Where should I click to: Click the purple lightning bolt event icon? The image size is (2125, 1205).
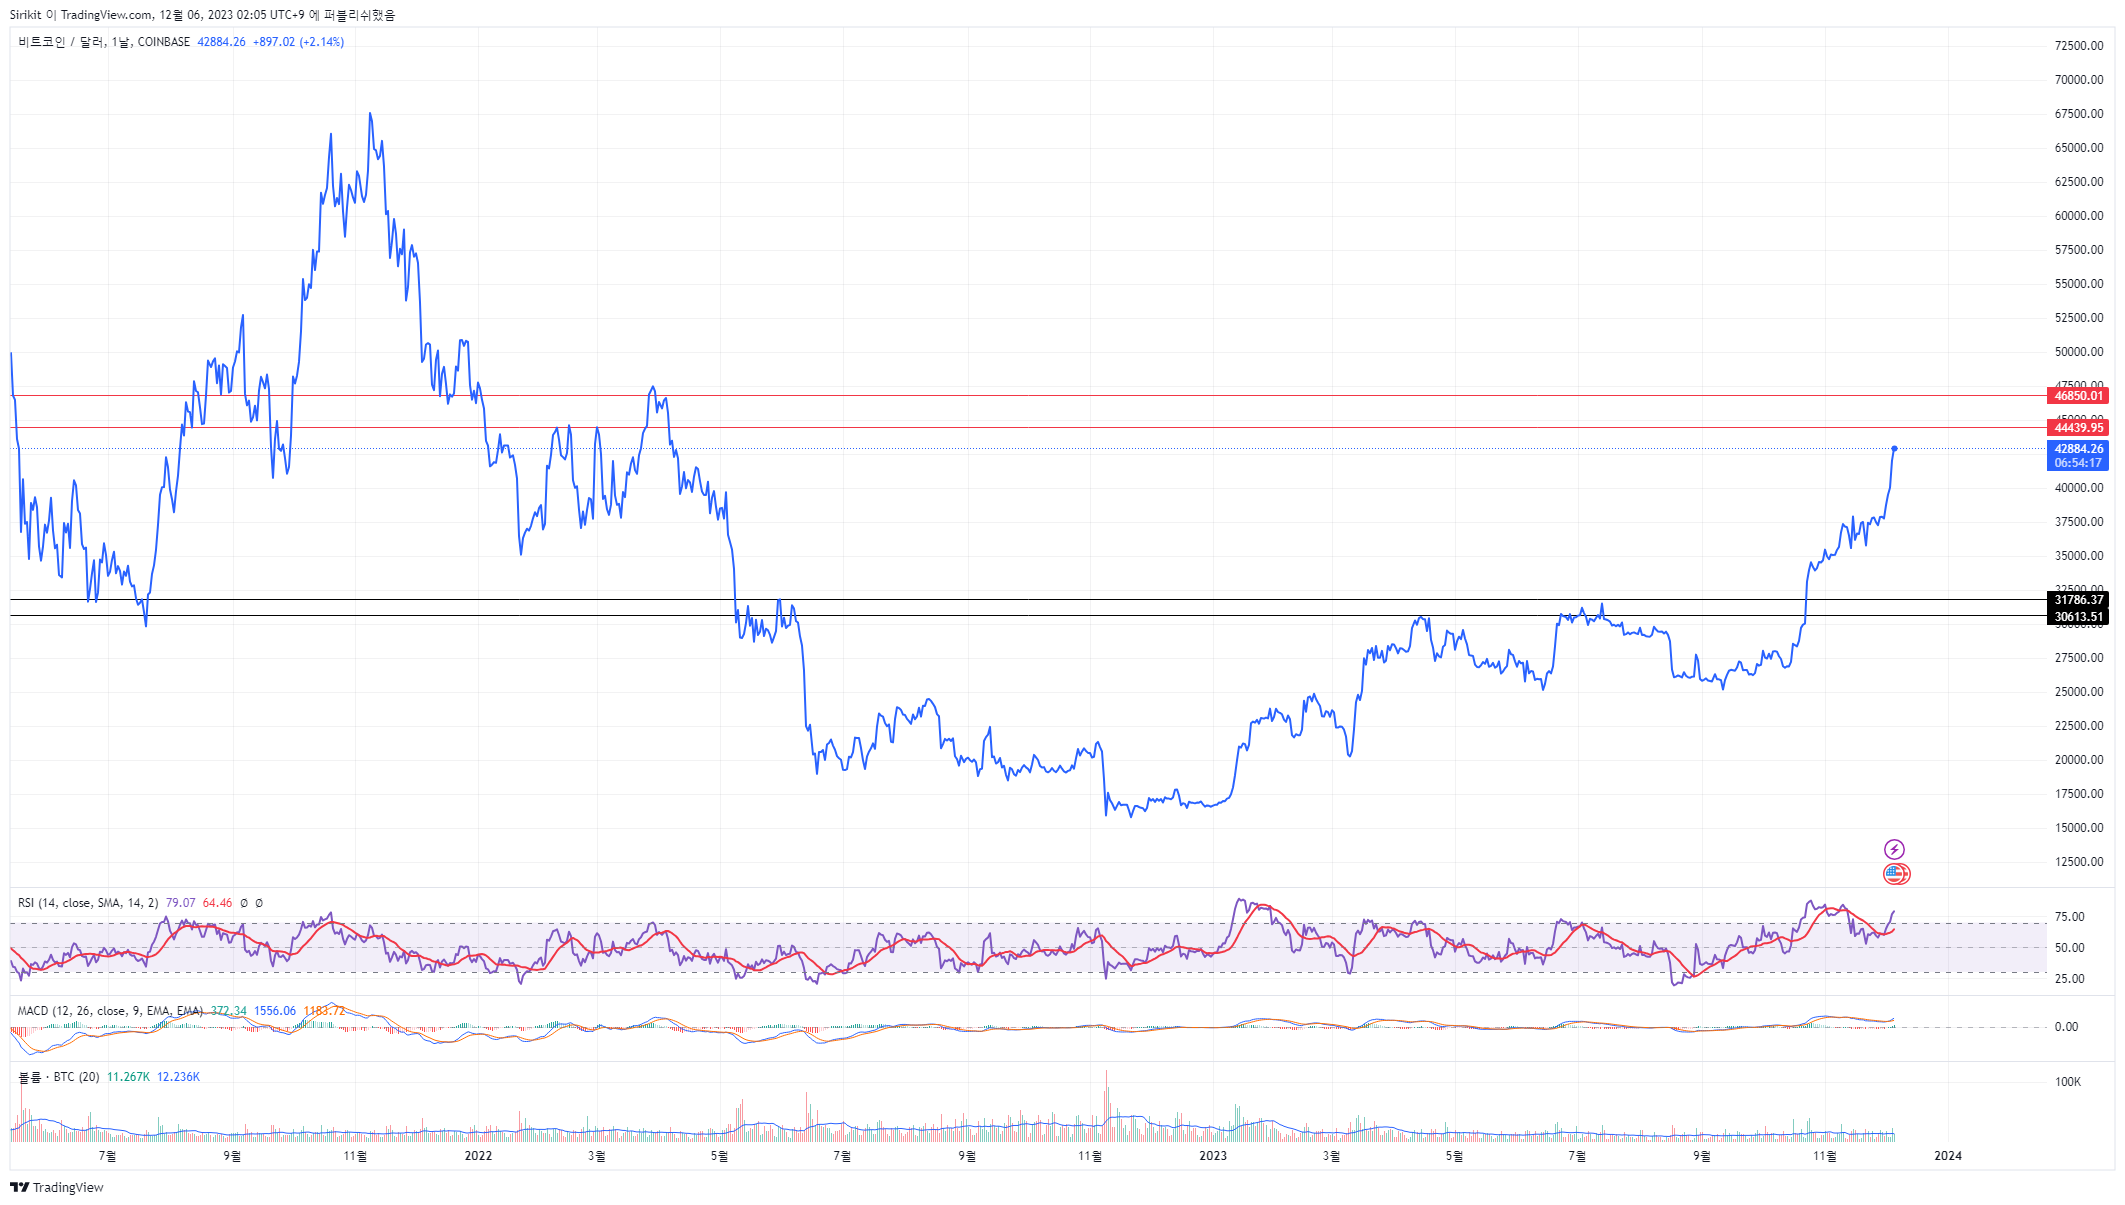(1894, 850)
